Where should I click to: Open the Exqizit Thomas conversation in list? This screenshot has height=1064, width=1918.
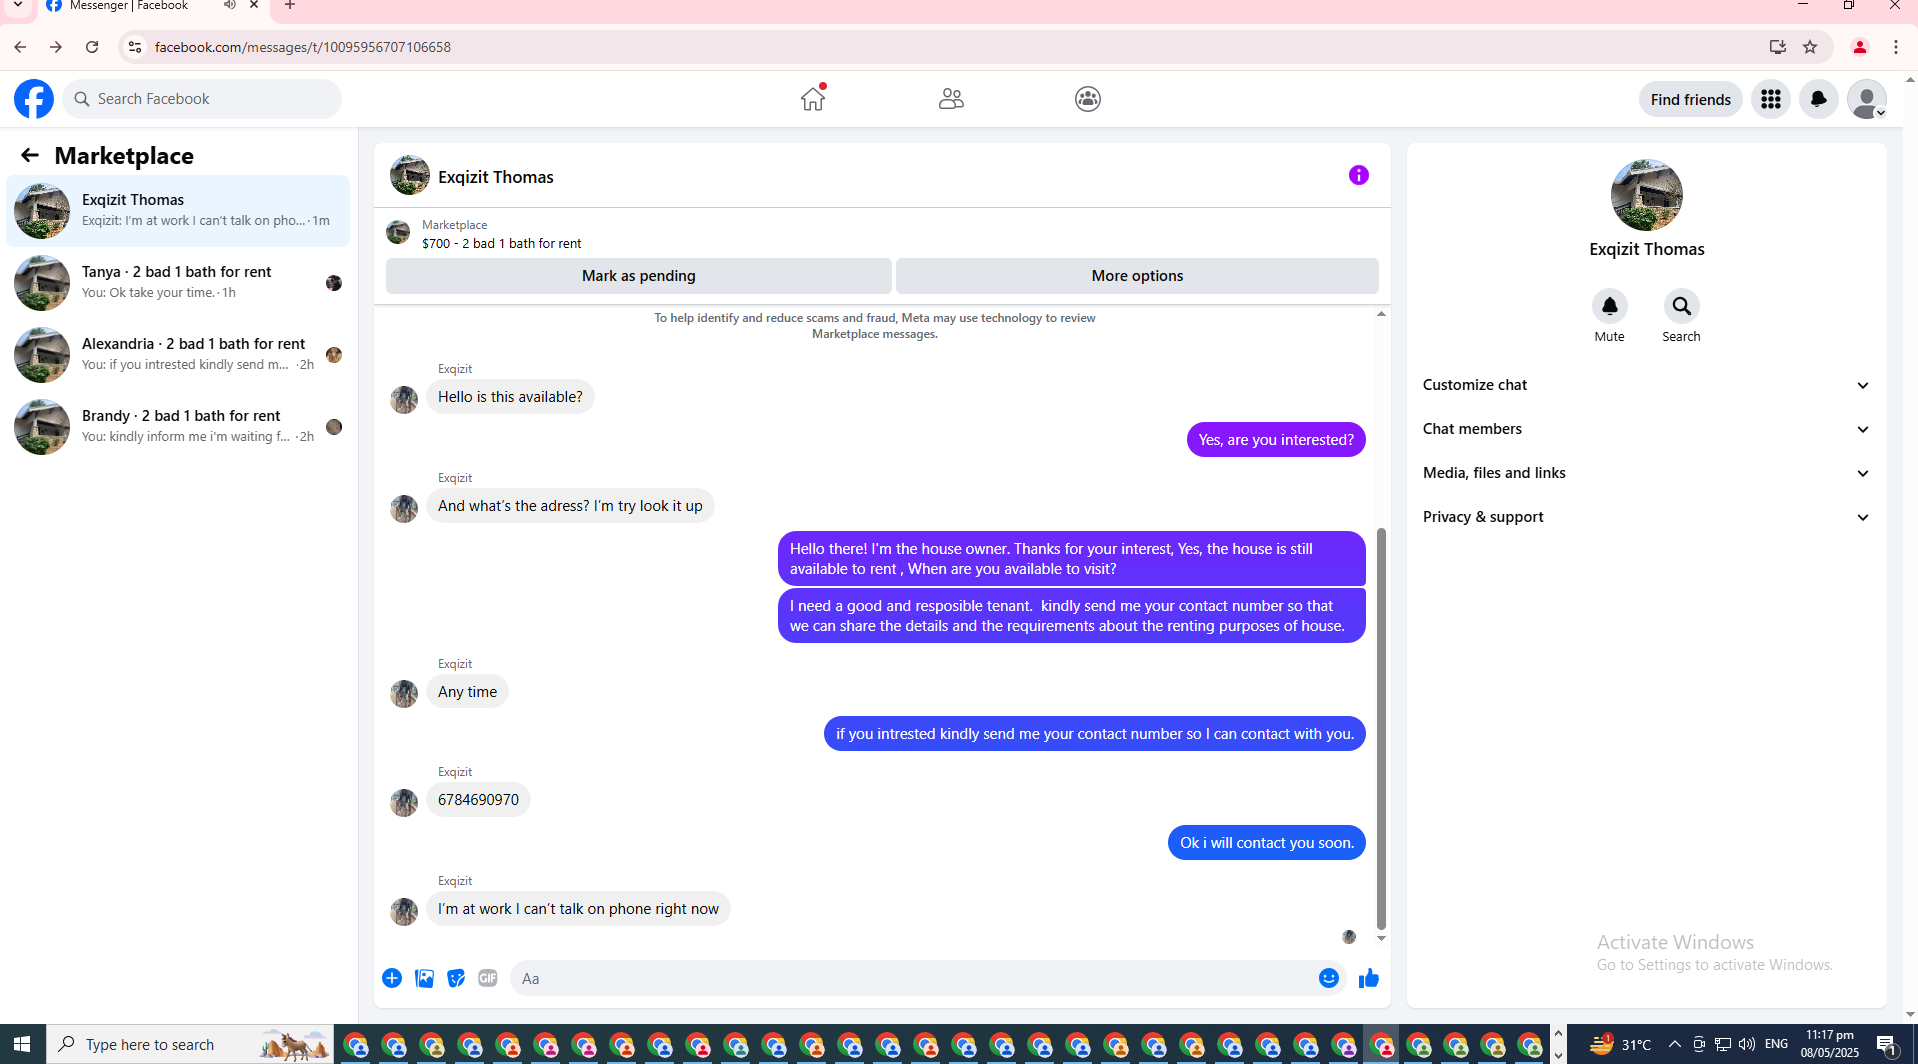[178, 211]
